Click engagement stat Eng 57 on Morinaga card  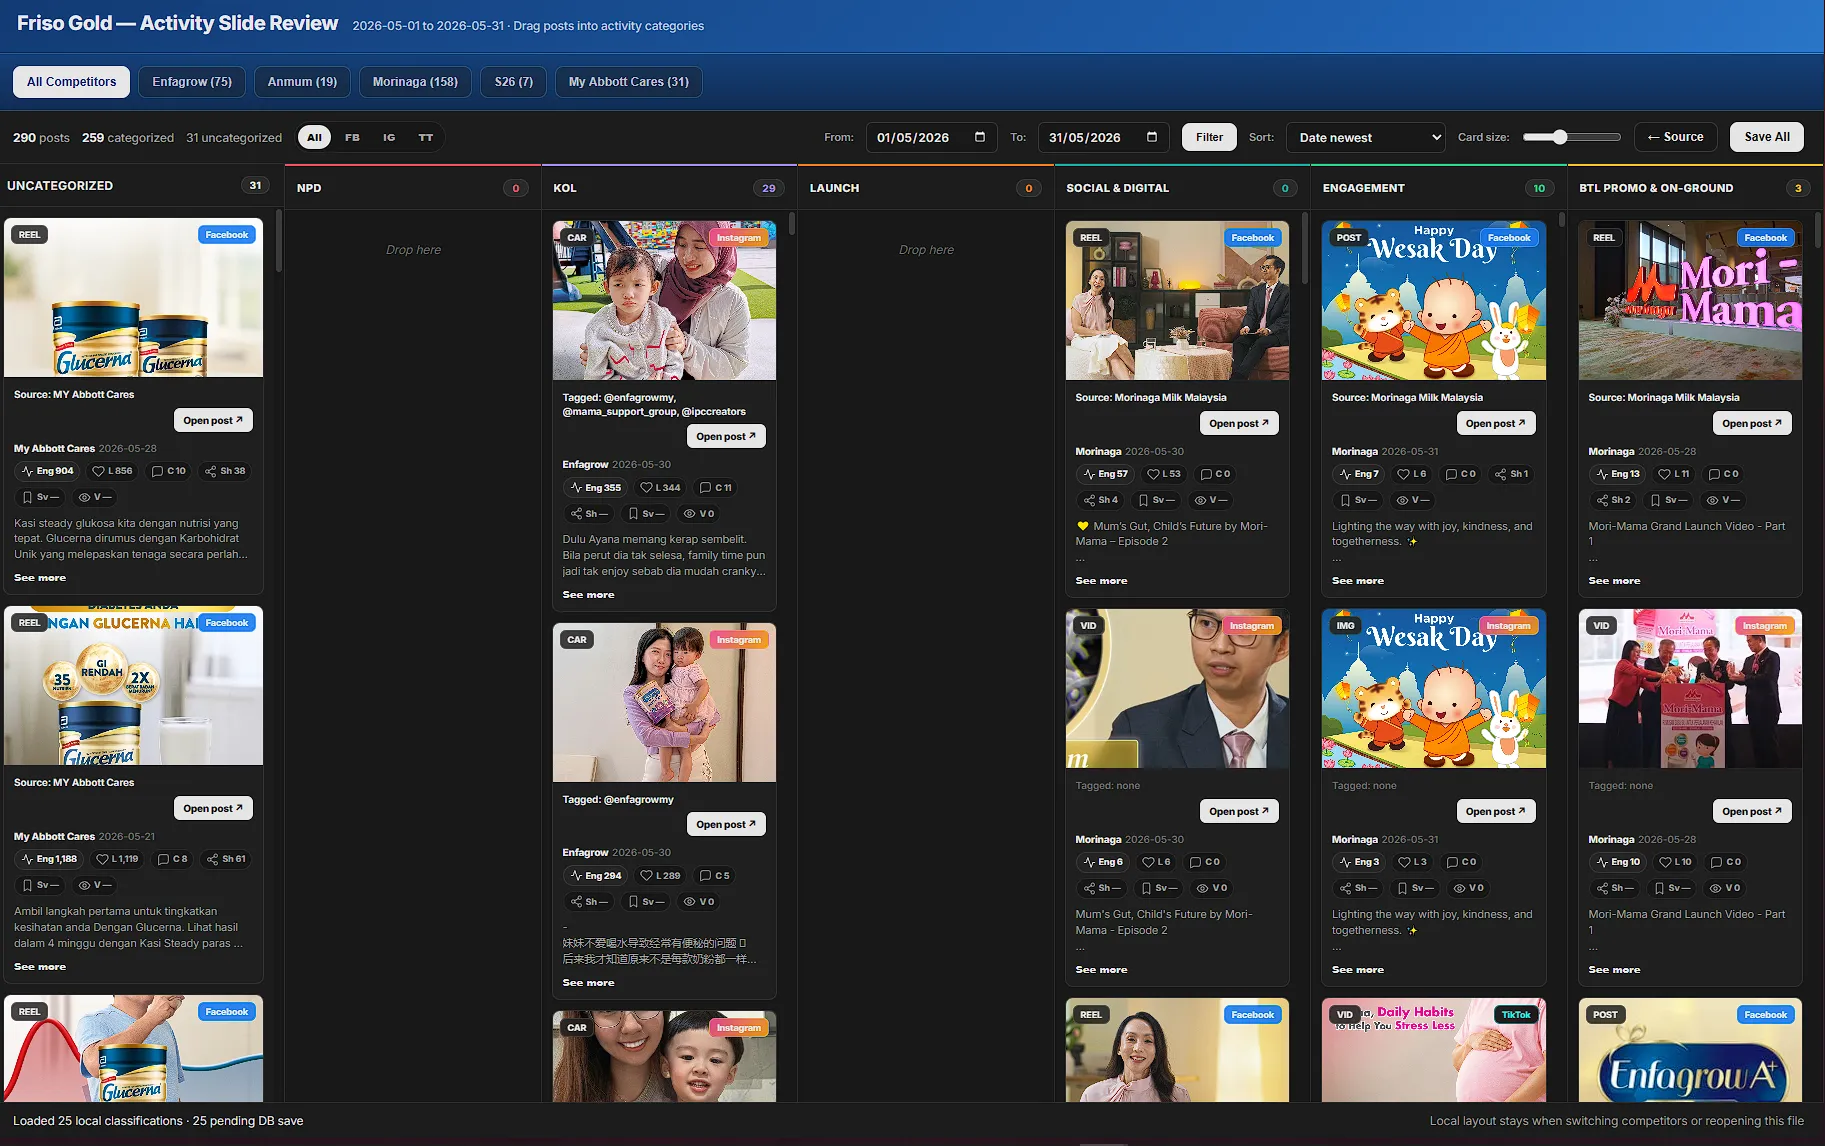[1105, 474]
